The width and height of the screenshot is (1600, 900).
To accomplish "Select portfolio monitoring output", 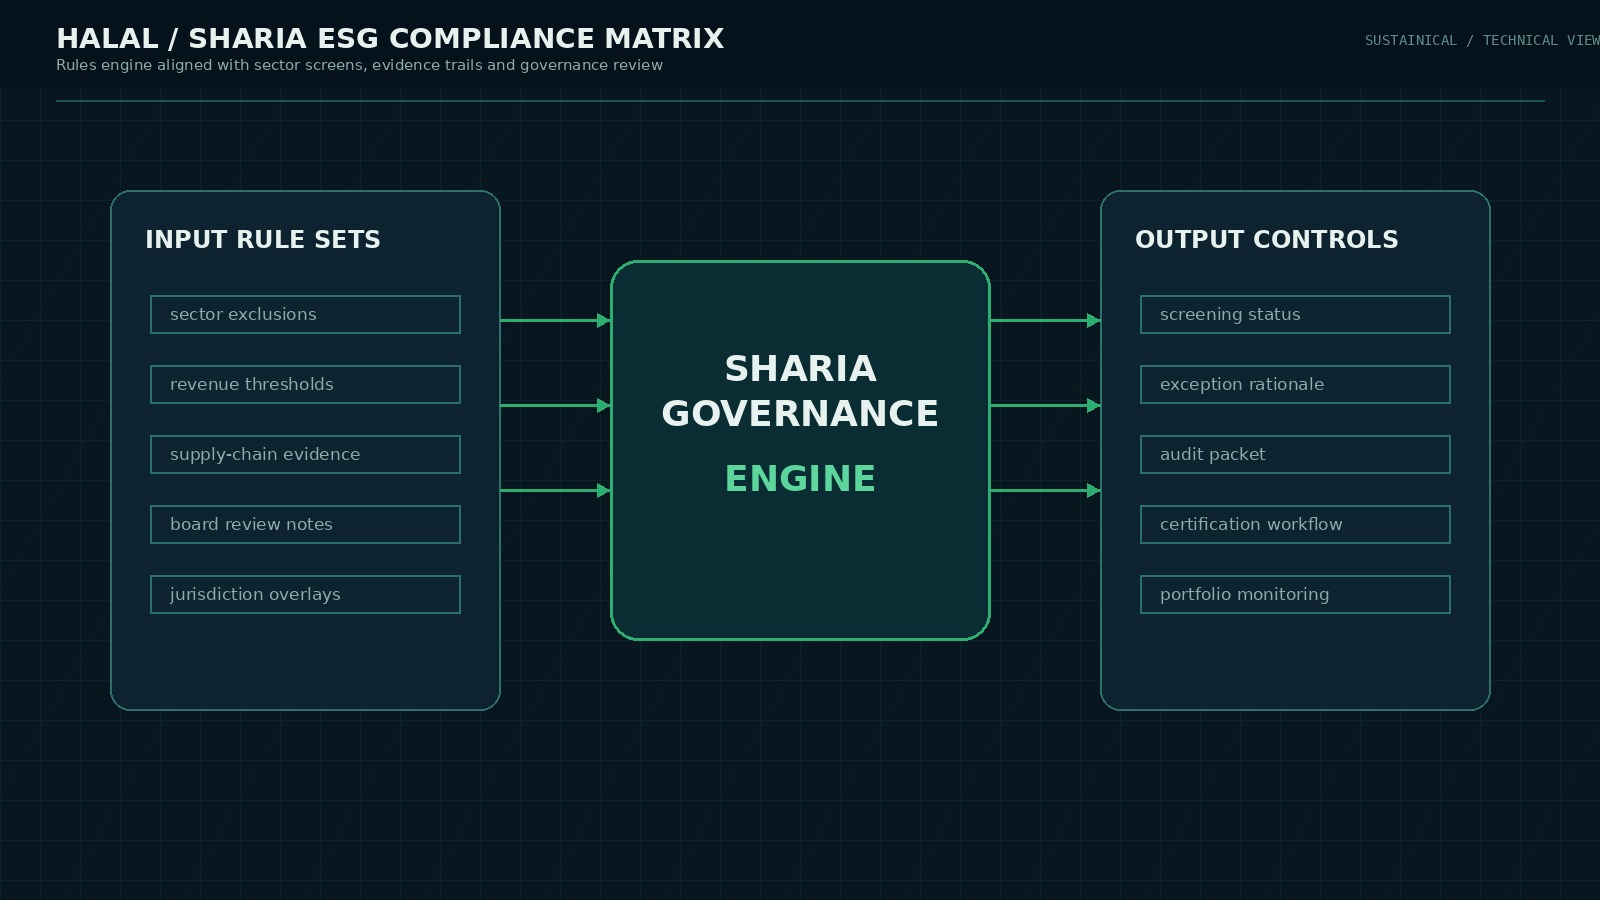I will [1295, 594].
